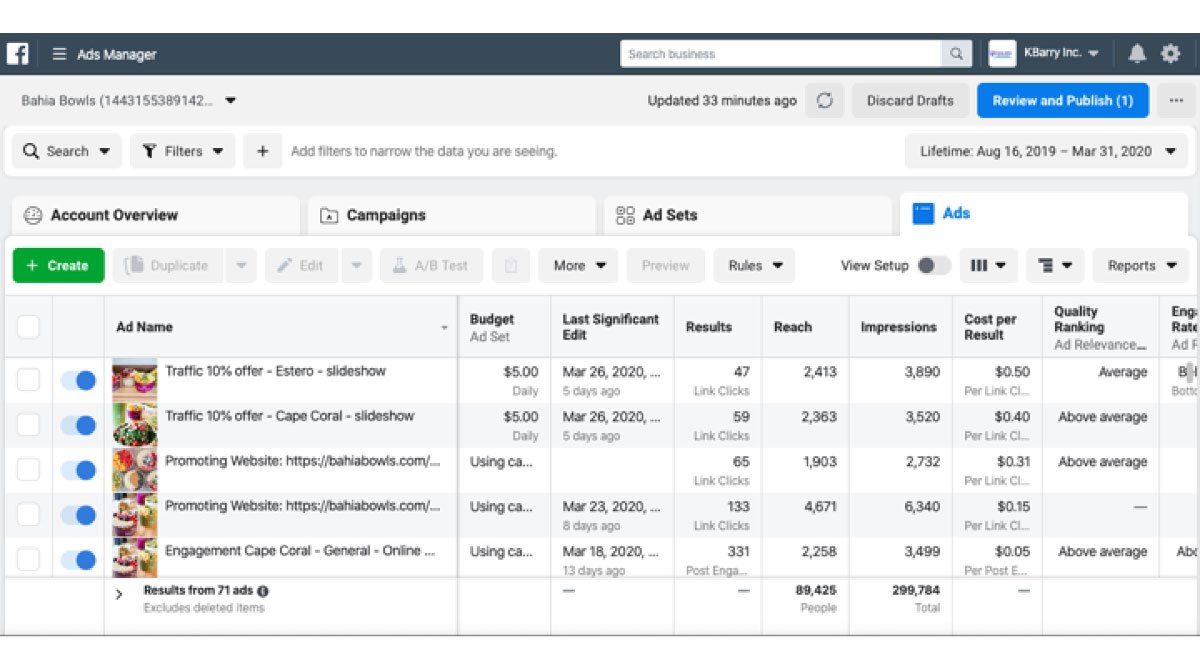Switch to the Campaigns tab
Screen dimensions: 1200x669
click(x=385, y=215)
